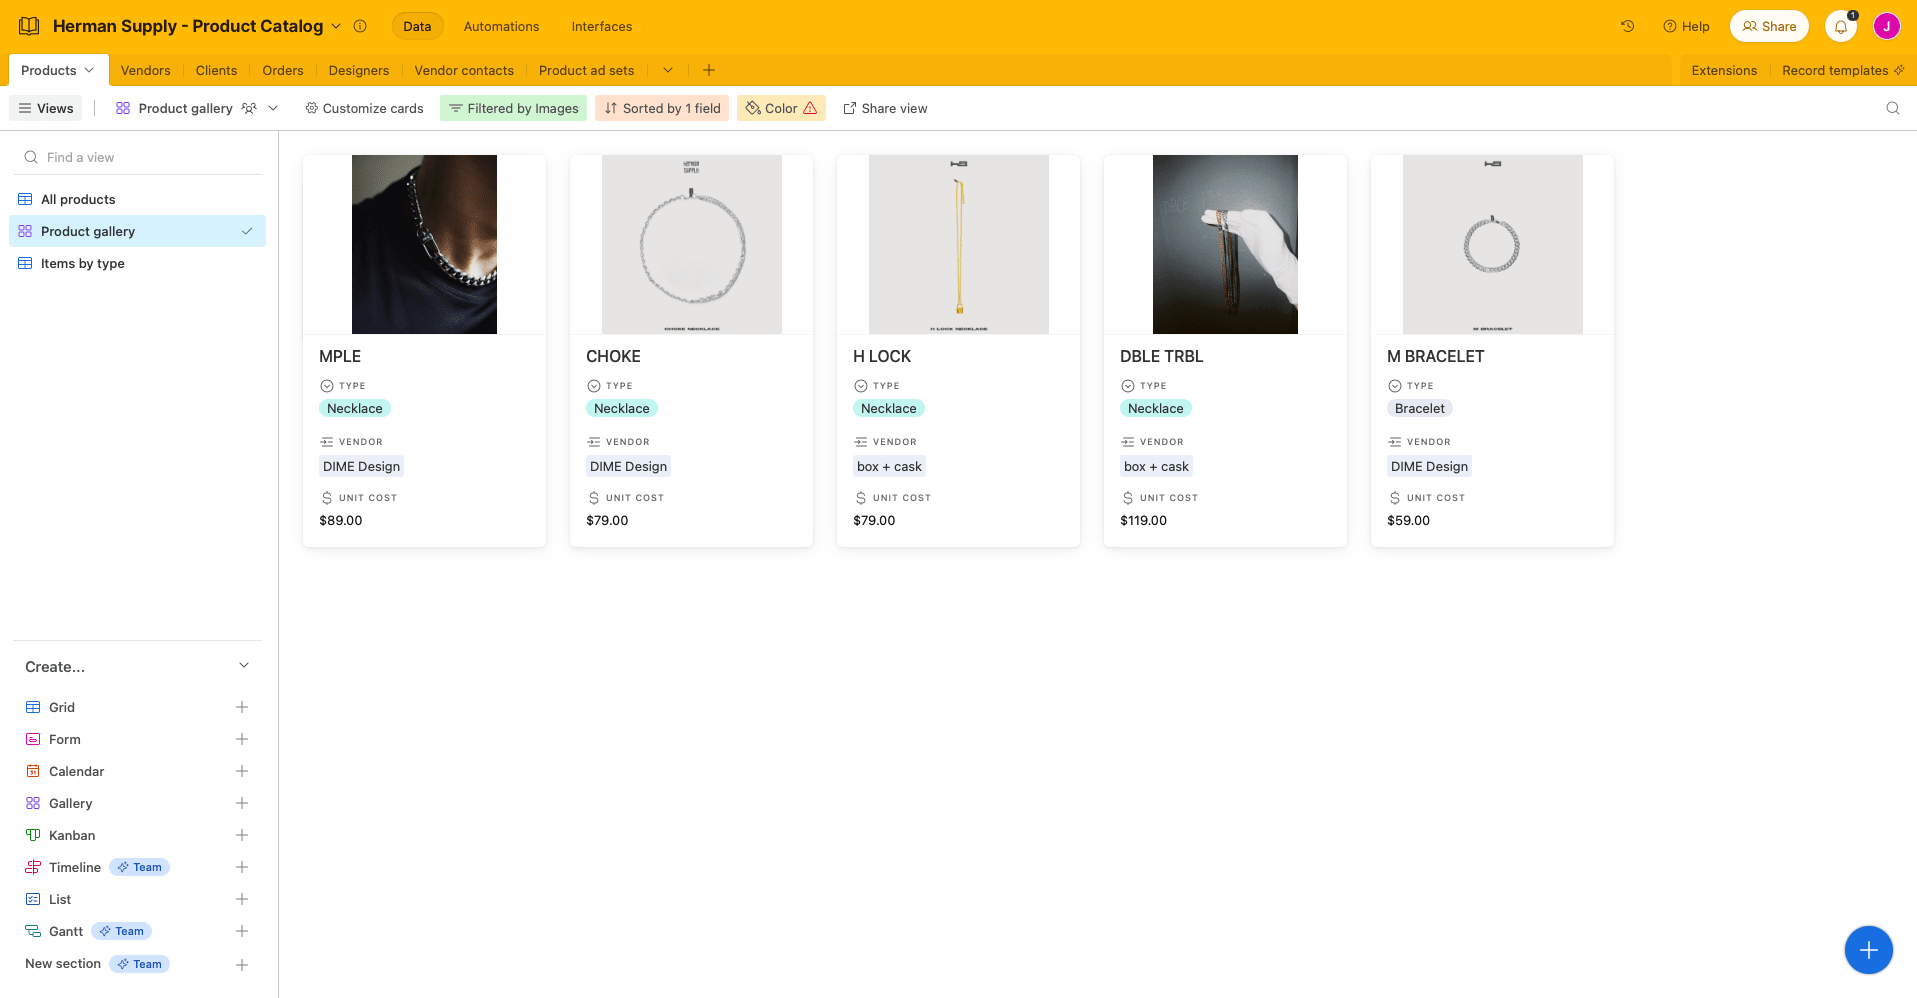This screenshot has height=998, width=1917.
Task: Click the Share button
Action: (1769, 26)
